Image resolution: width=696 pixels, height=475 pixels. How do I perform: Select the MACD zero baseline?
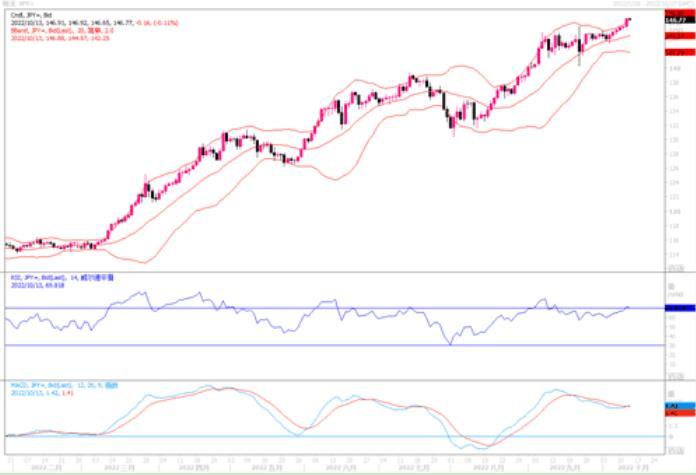point(335,436)
